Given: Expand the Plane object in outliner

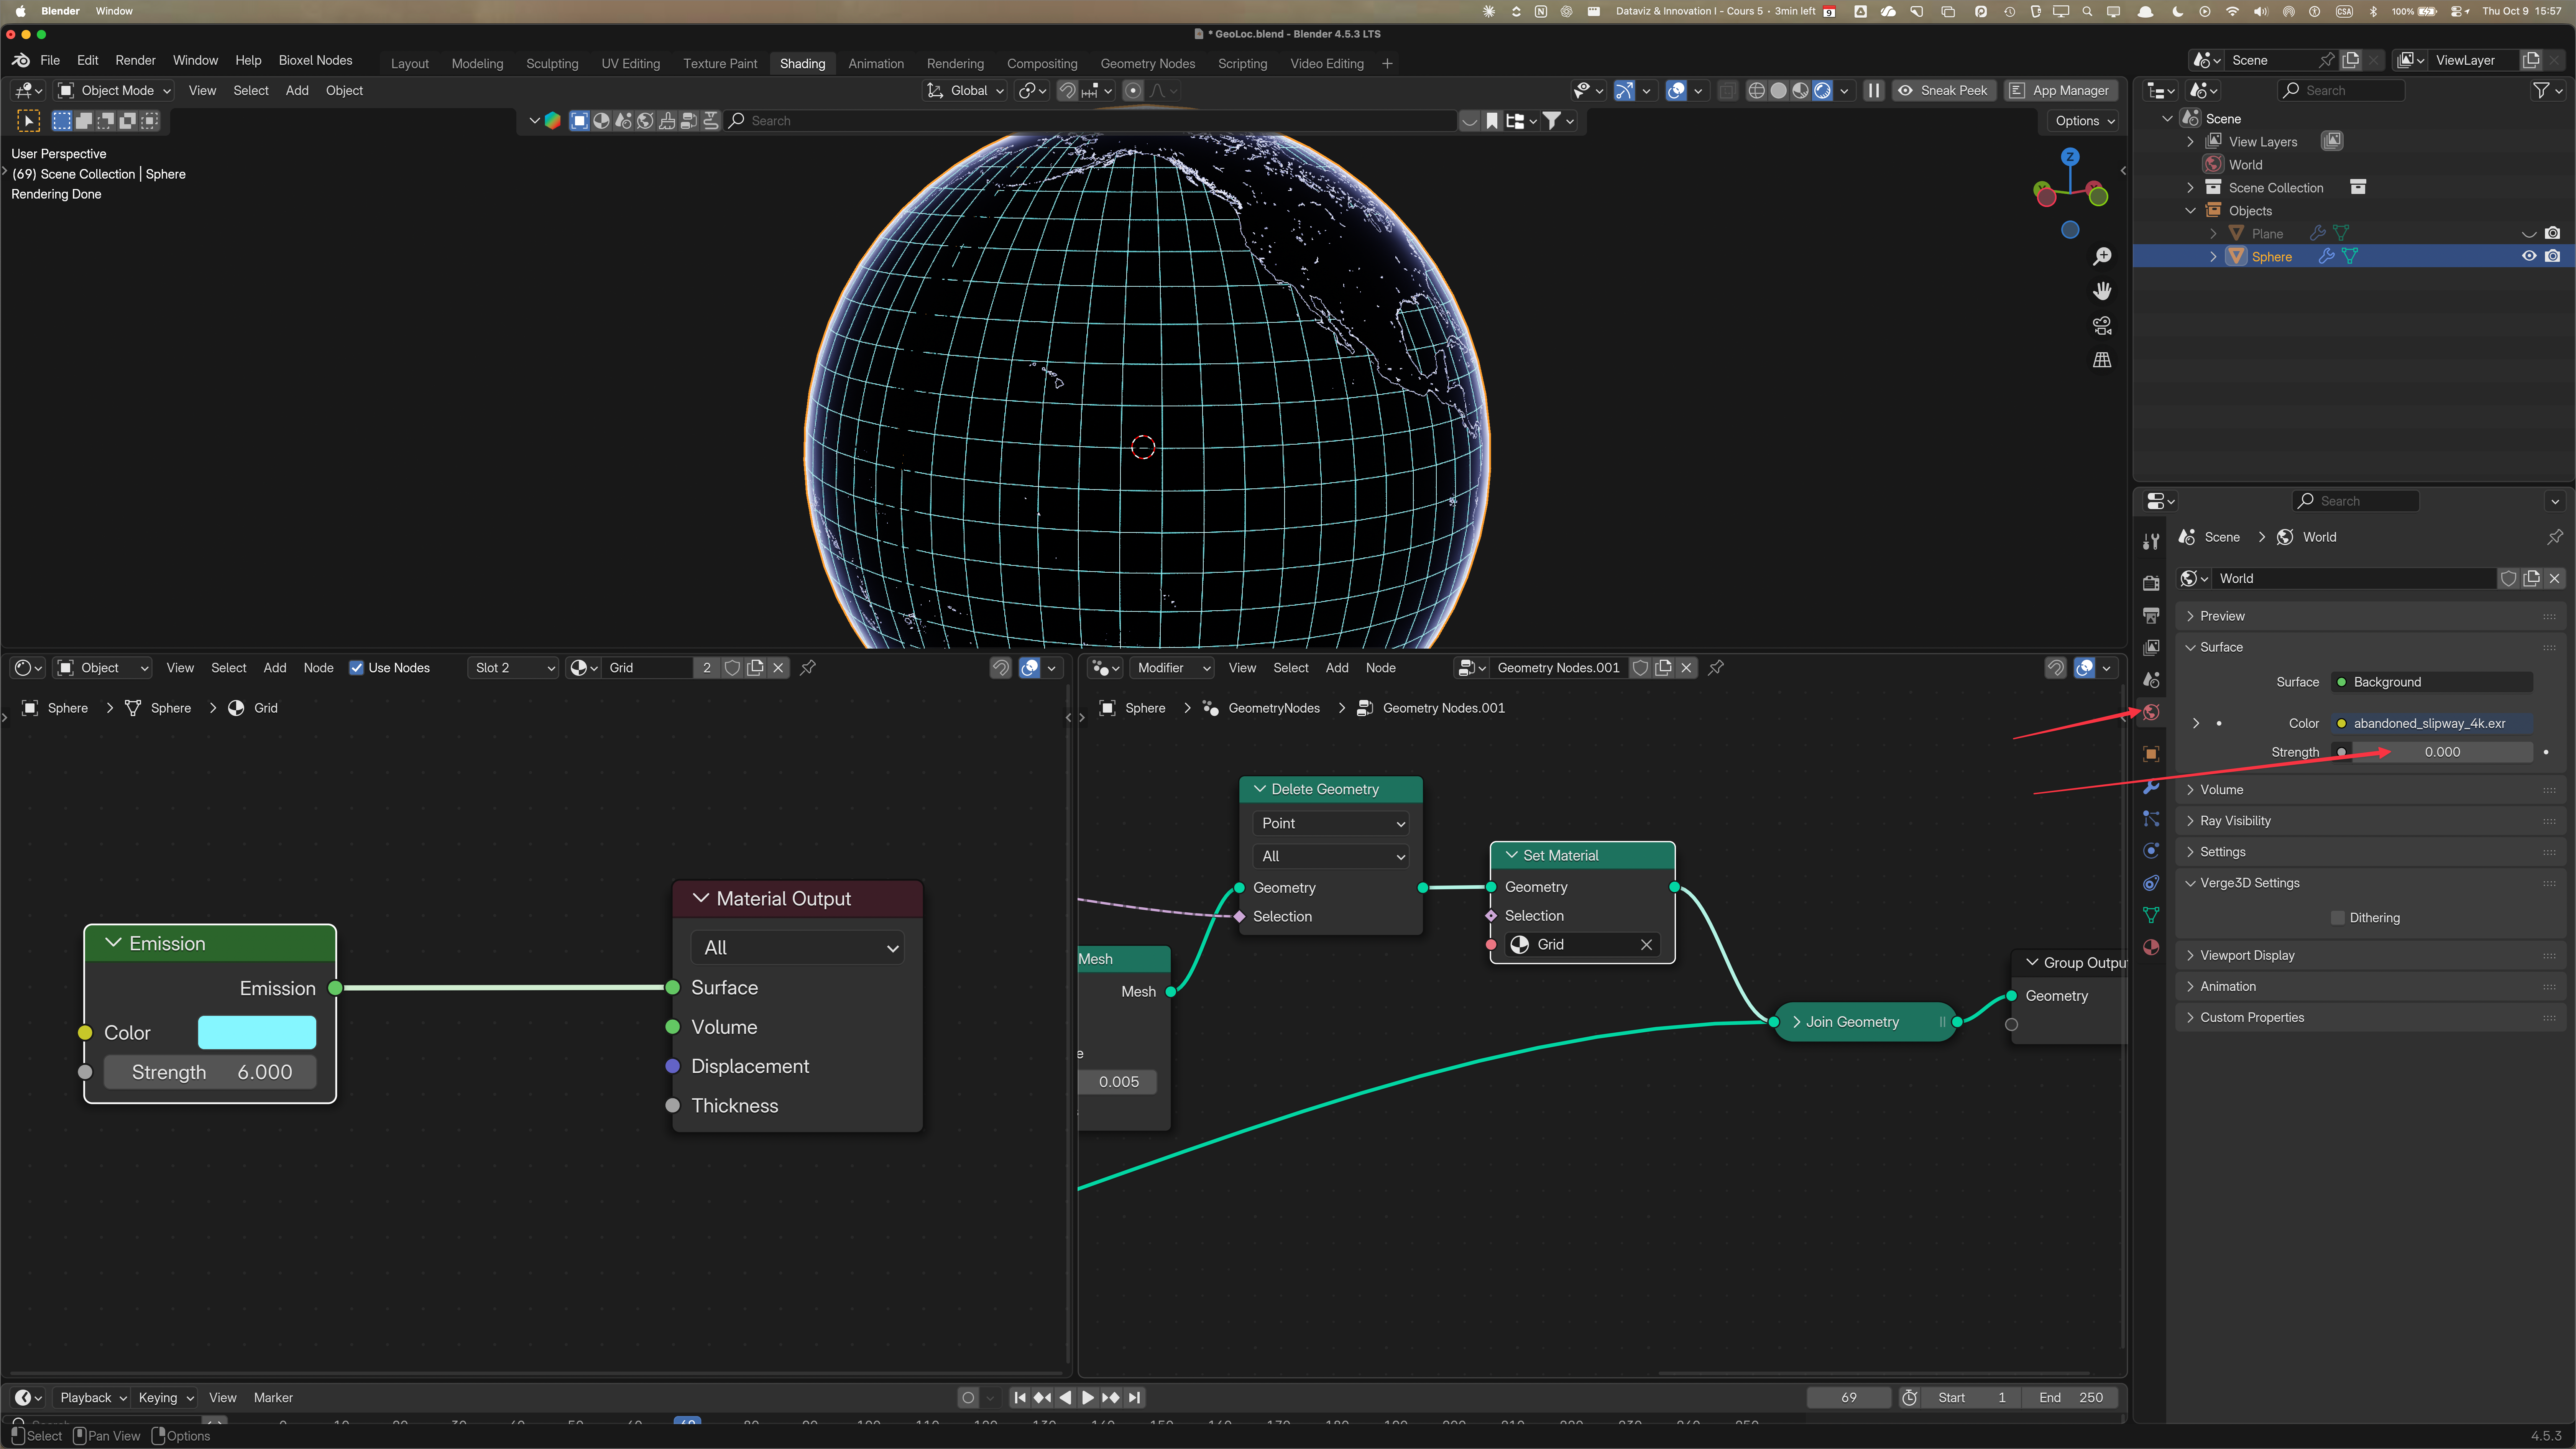Looking at the screenshot, I should click(2213, 233).
